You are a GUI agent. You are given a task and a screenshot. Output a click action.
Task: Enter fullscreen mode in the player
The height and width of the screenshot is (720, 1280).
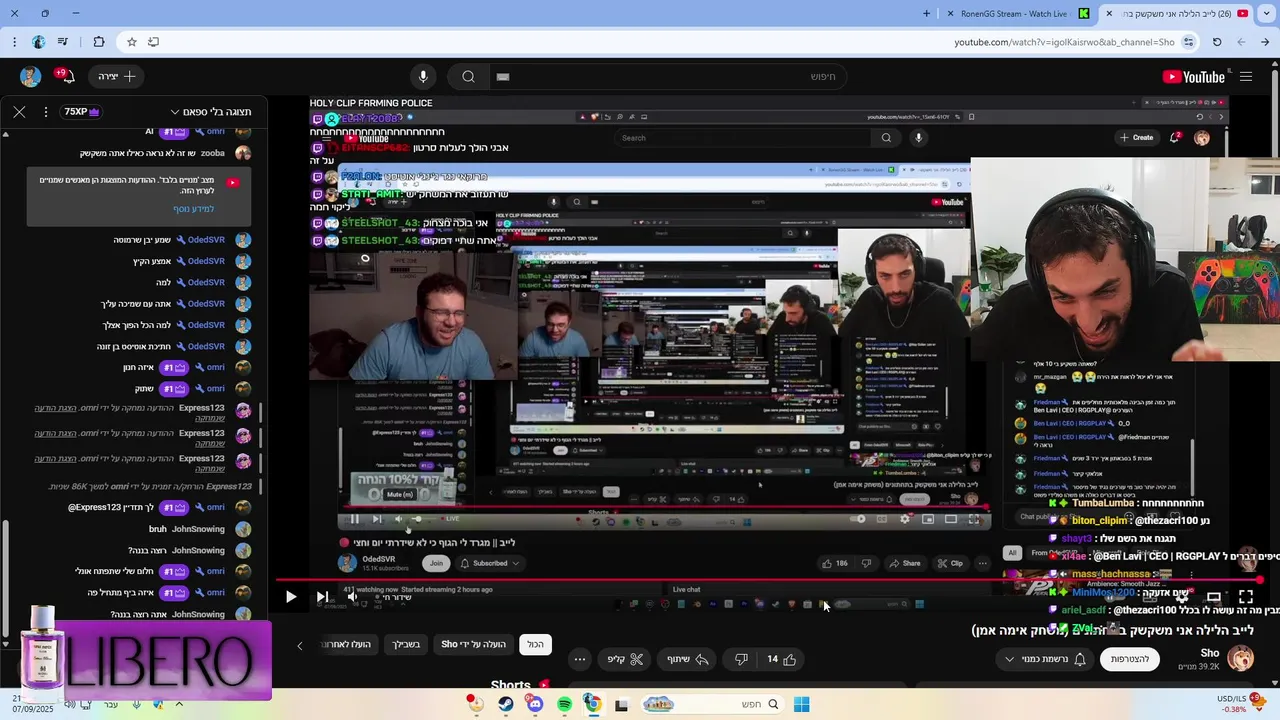coord(1245,597)
